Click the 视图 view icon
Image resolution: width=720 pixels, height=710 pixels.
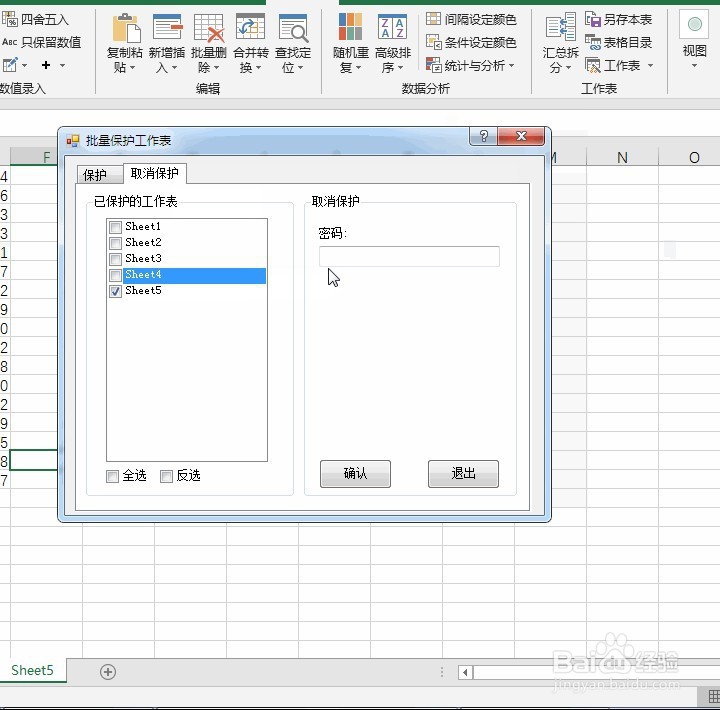695,24
